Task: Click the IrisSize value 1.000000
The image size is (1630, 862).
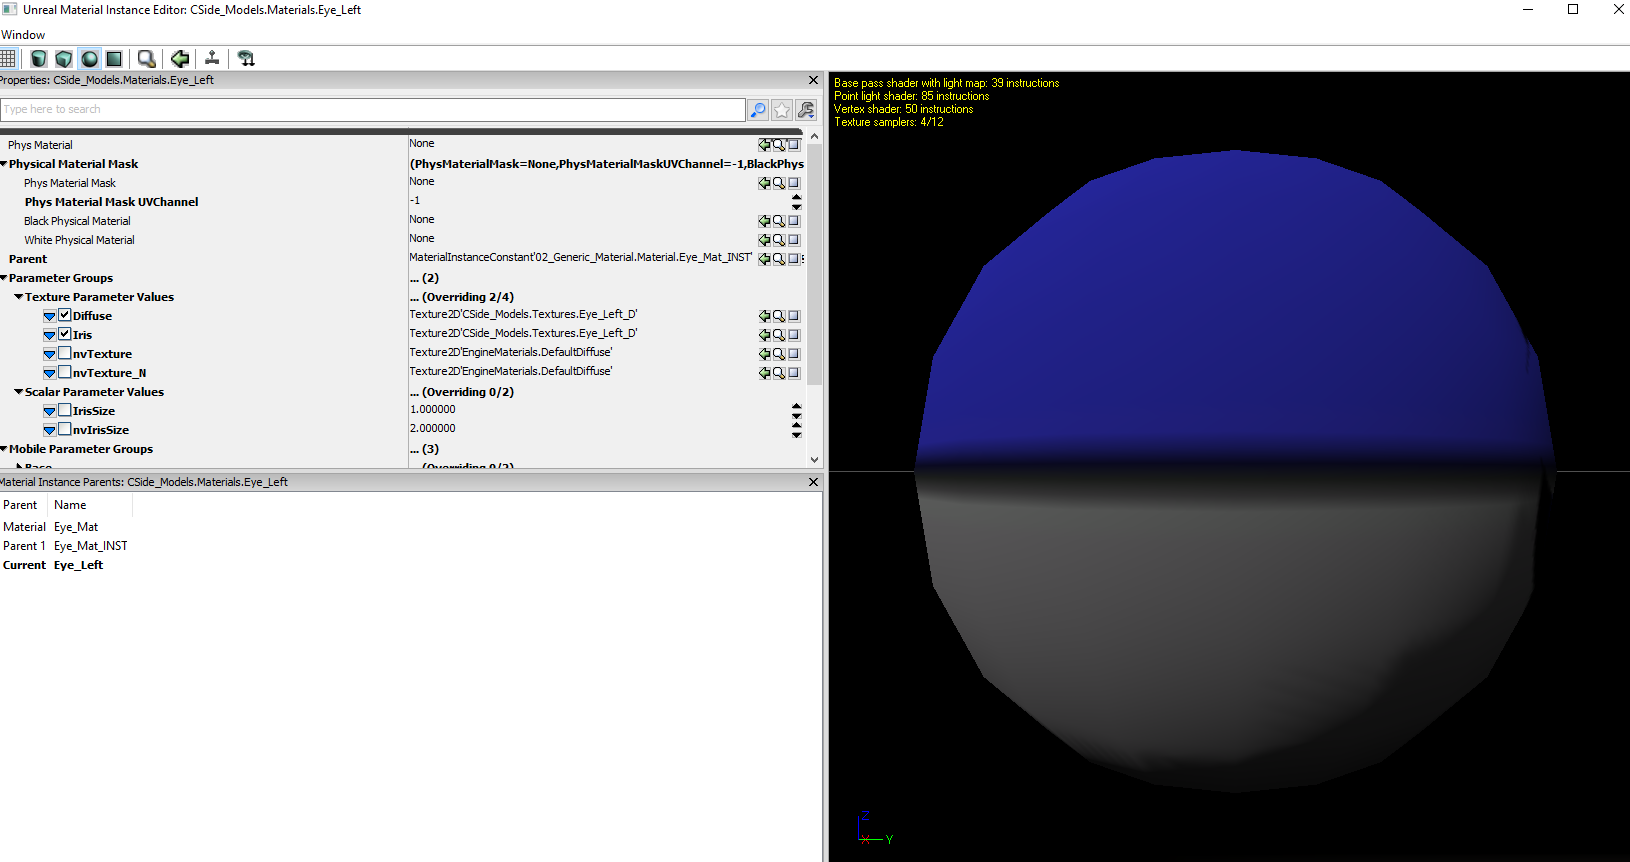Action: click(433, 410)
